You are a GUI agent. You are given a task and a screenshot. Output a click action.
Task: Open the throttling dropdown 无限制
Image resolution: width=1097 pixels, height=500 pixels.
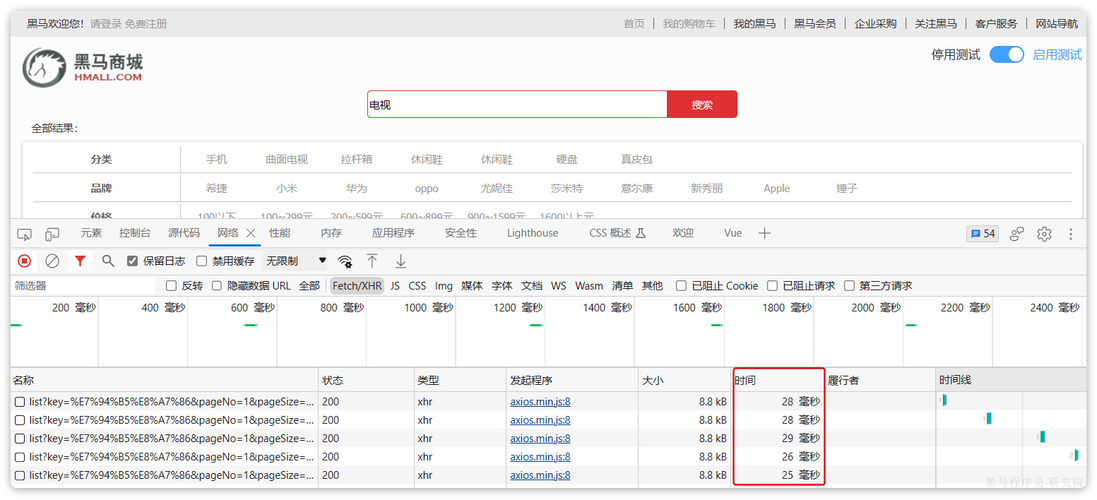[x=295, y=261]
